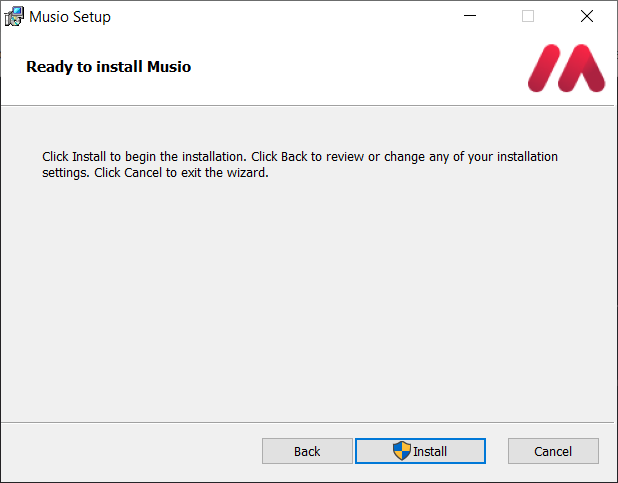Close the Musio Setup wizard window
This screenshot has height=483, width=618.
pos(587,16)
